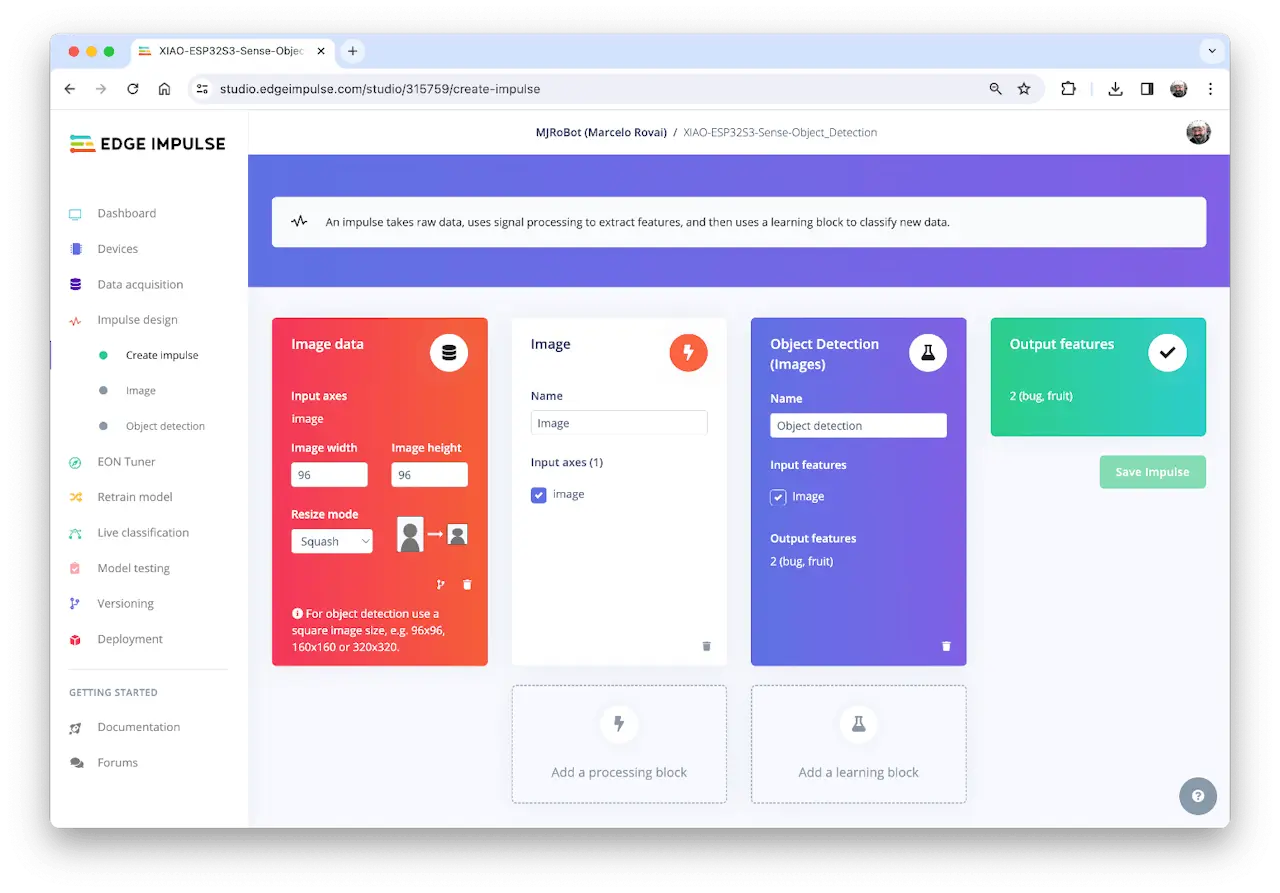Remove the Image processing block with trash icon
1280x893 pixels.
[x=706, y=646]
